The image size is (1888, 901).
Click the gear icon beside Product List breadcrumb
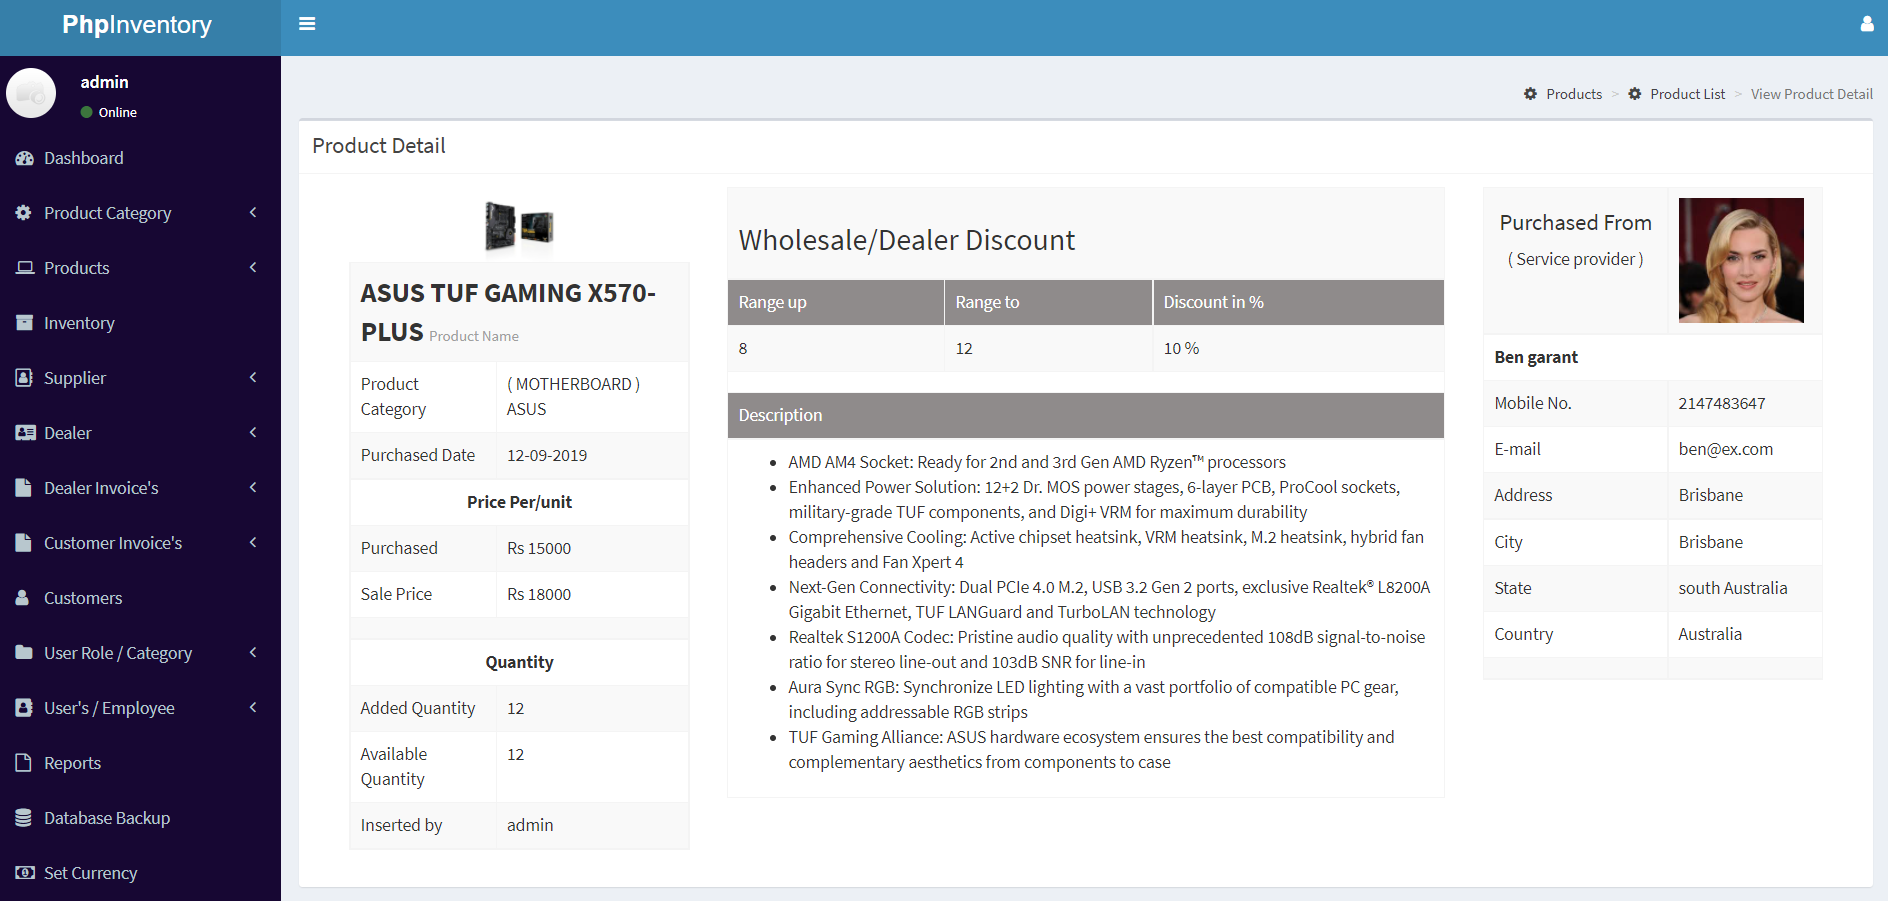[x=1635, y=94]
